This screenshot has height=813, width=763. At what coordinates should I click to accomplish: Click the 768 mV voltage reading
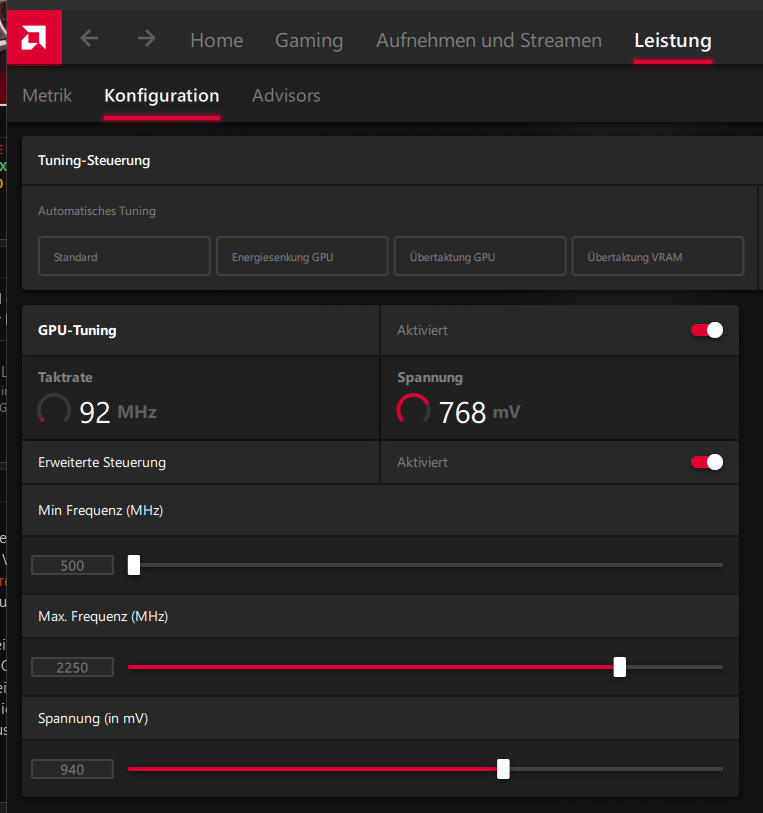(x=479, y=413)
